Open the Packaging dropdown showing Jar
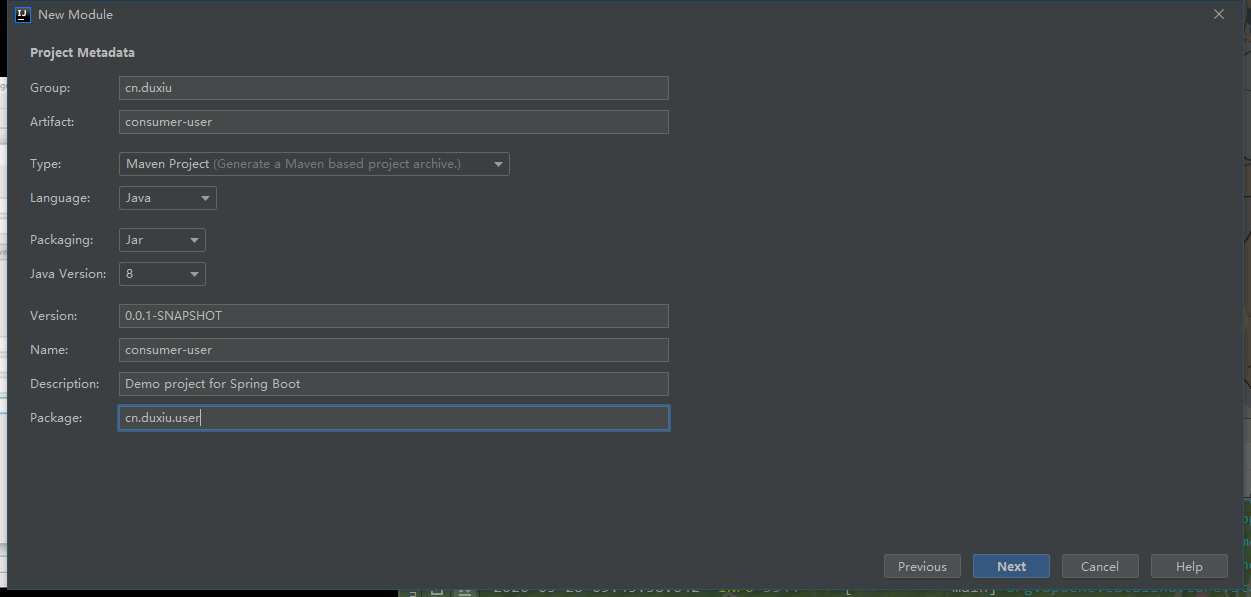 coord(162,240)
